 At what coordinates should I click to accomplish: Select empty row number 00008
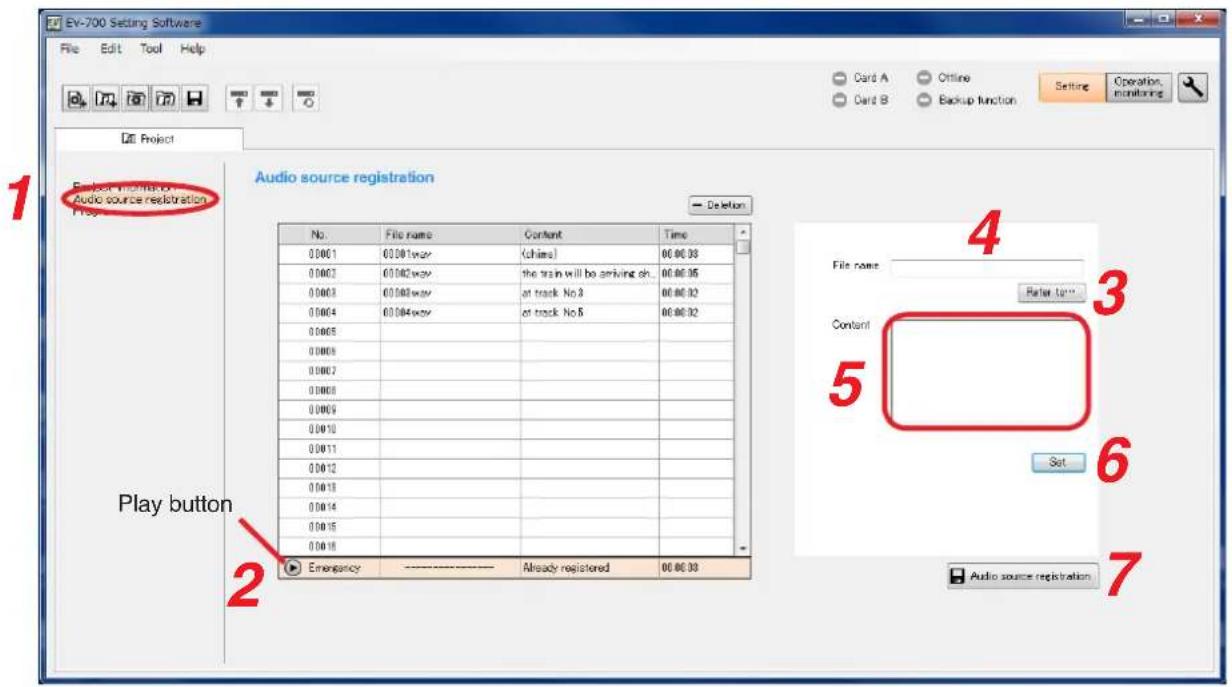coord(330,391)
